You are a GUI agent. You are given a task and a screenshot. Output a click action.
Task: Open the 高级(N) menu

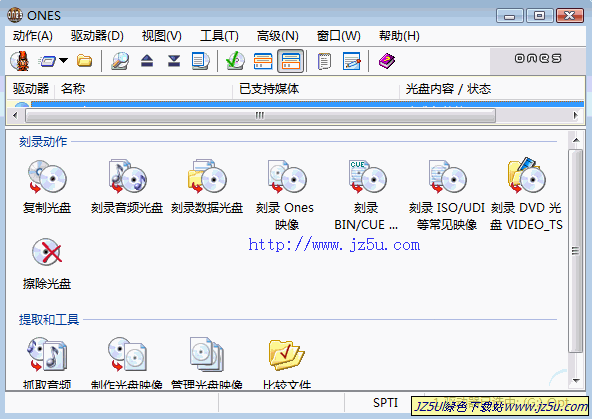278,36
